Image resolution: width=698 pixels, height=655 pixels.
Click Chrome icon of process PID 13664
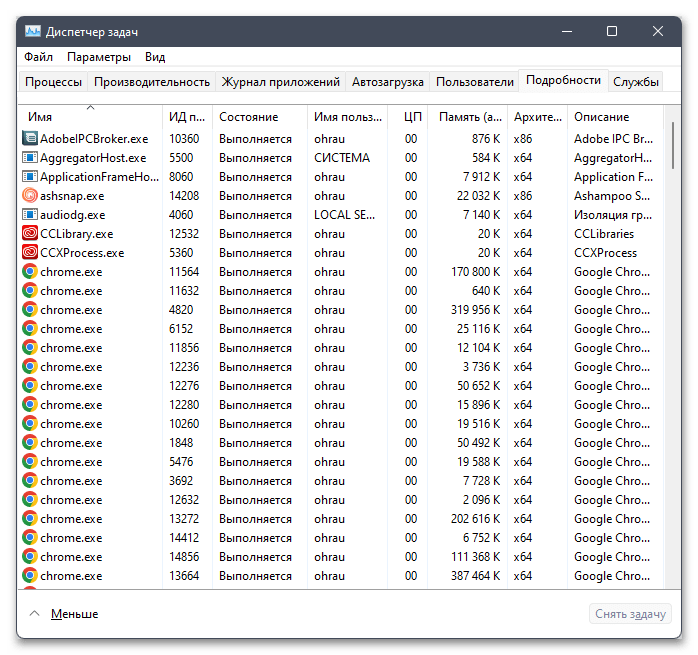coord(30,575)
